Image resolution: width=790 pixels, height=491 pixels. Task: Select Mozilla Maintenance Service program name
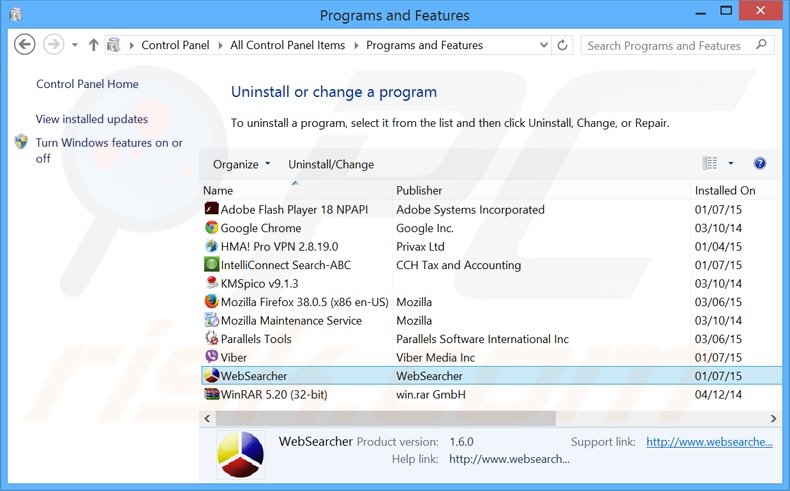[291, 321]
